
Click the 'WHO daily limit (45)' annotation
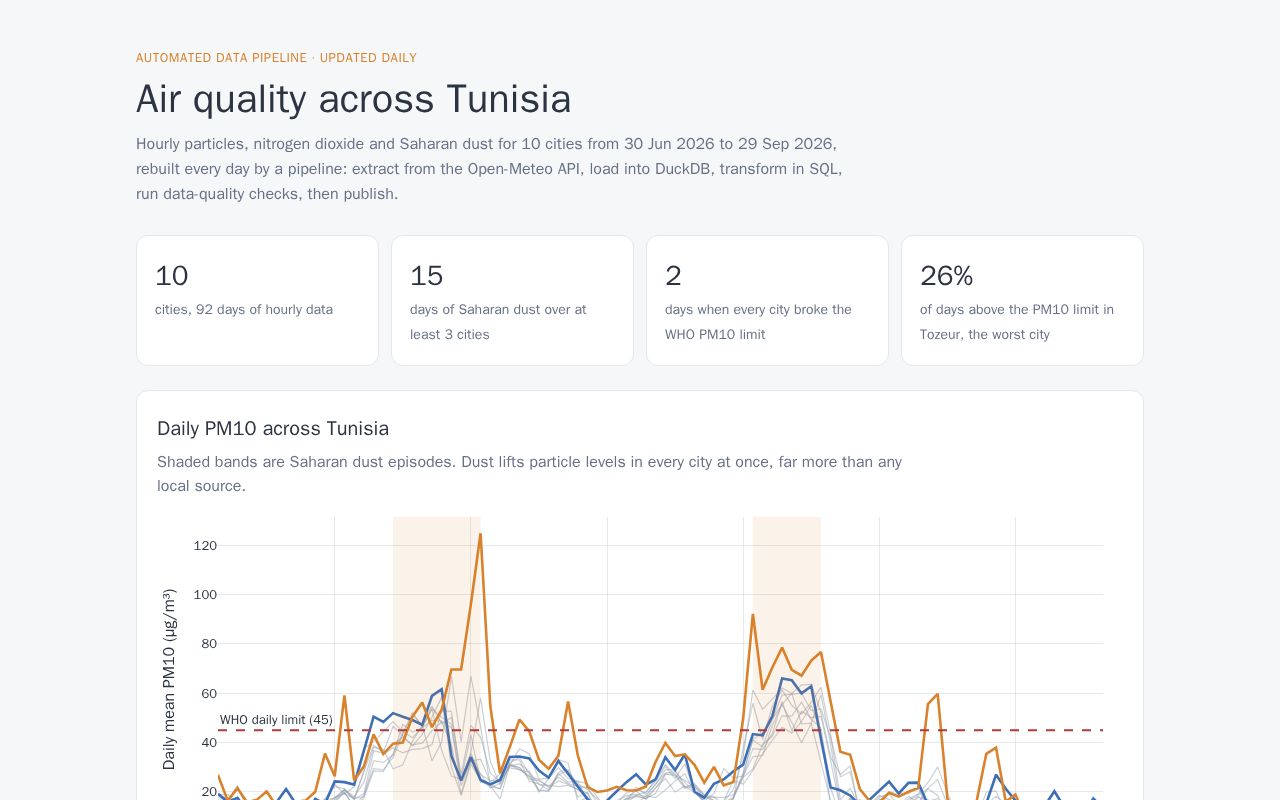276,720
